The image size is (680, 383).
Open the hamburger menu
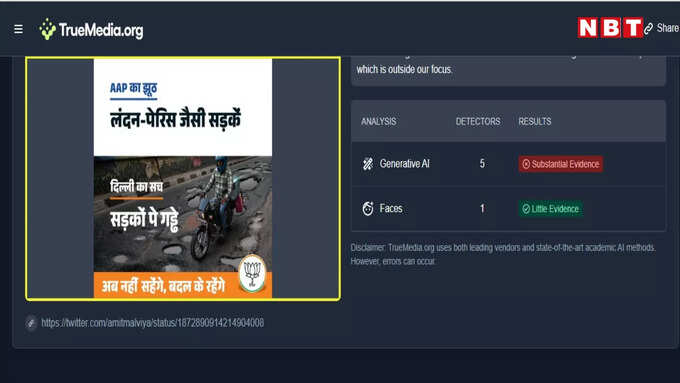tap(18, 29)
